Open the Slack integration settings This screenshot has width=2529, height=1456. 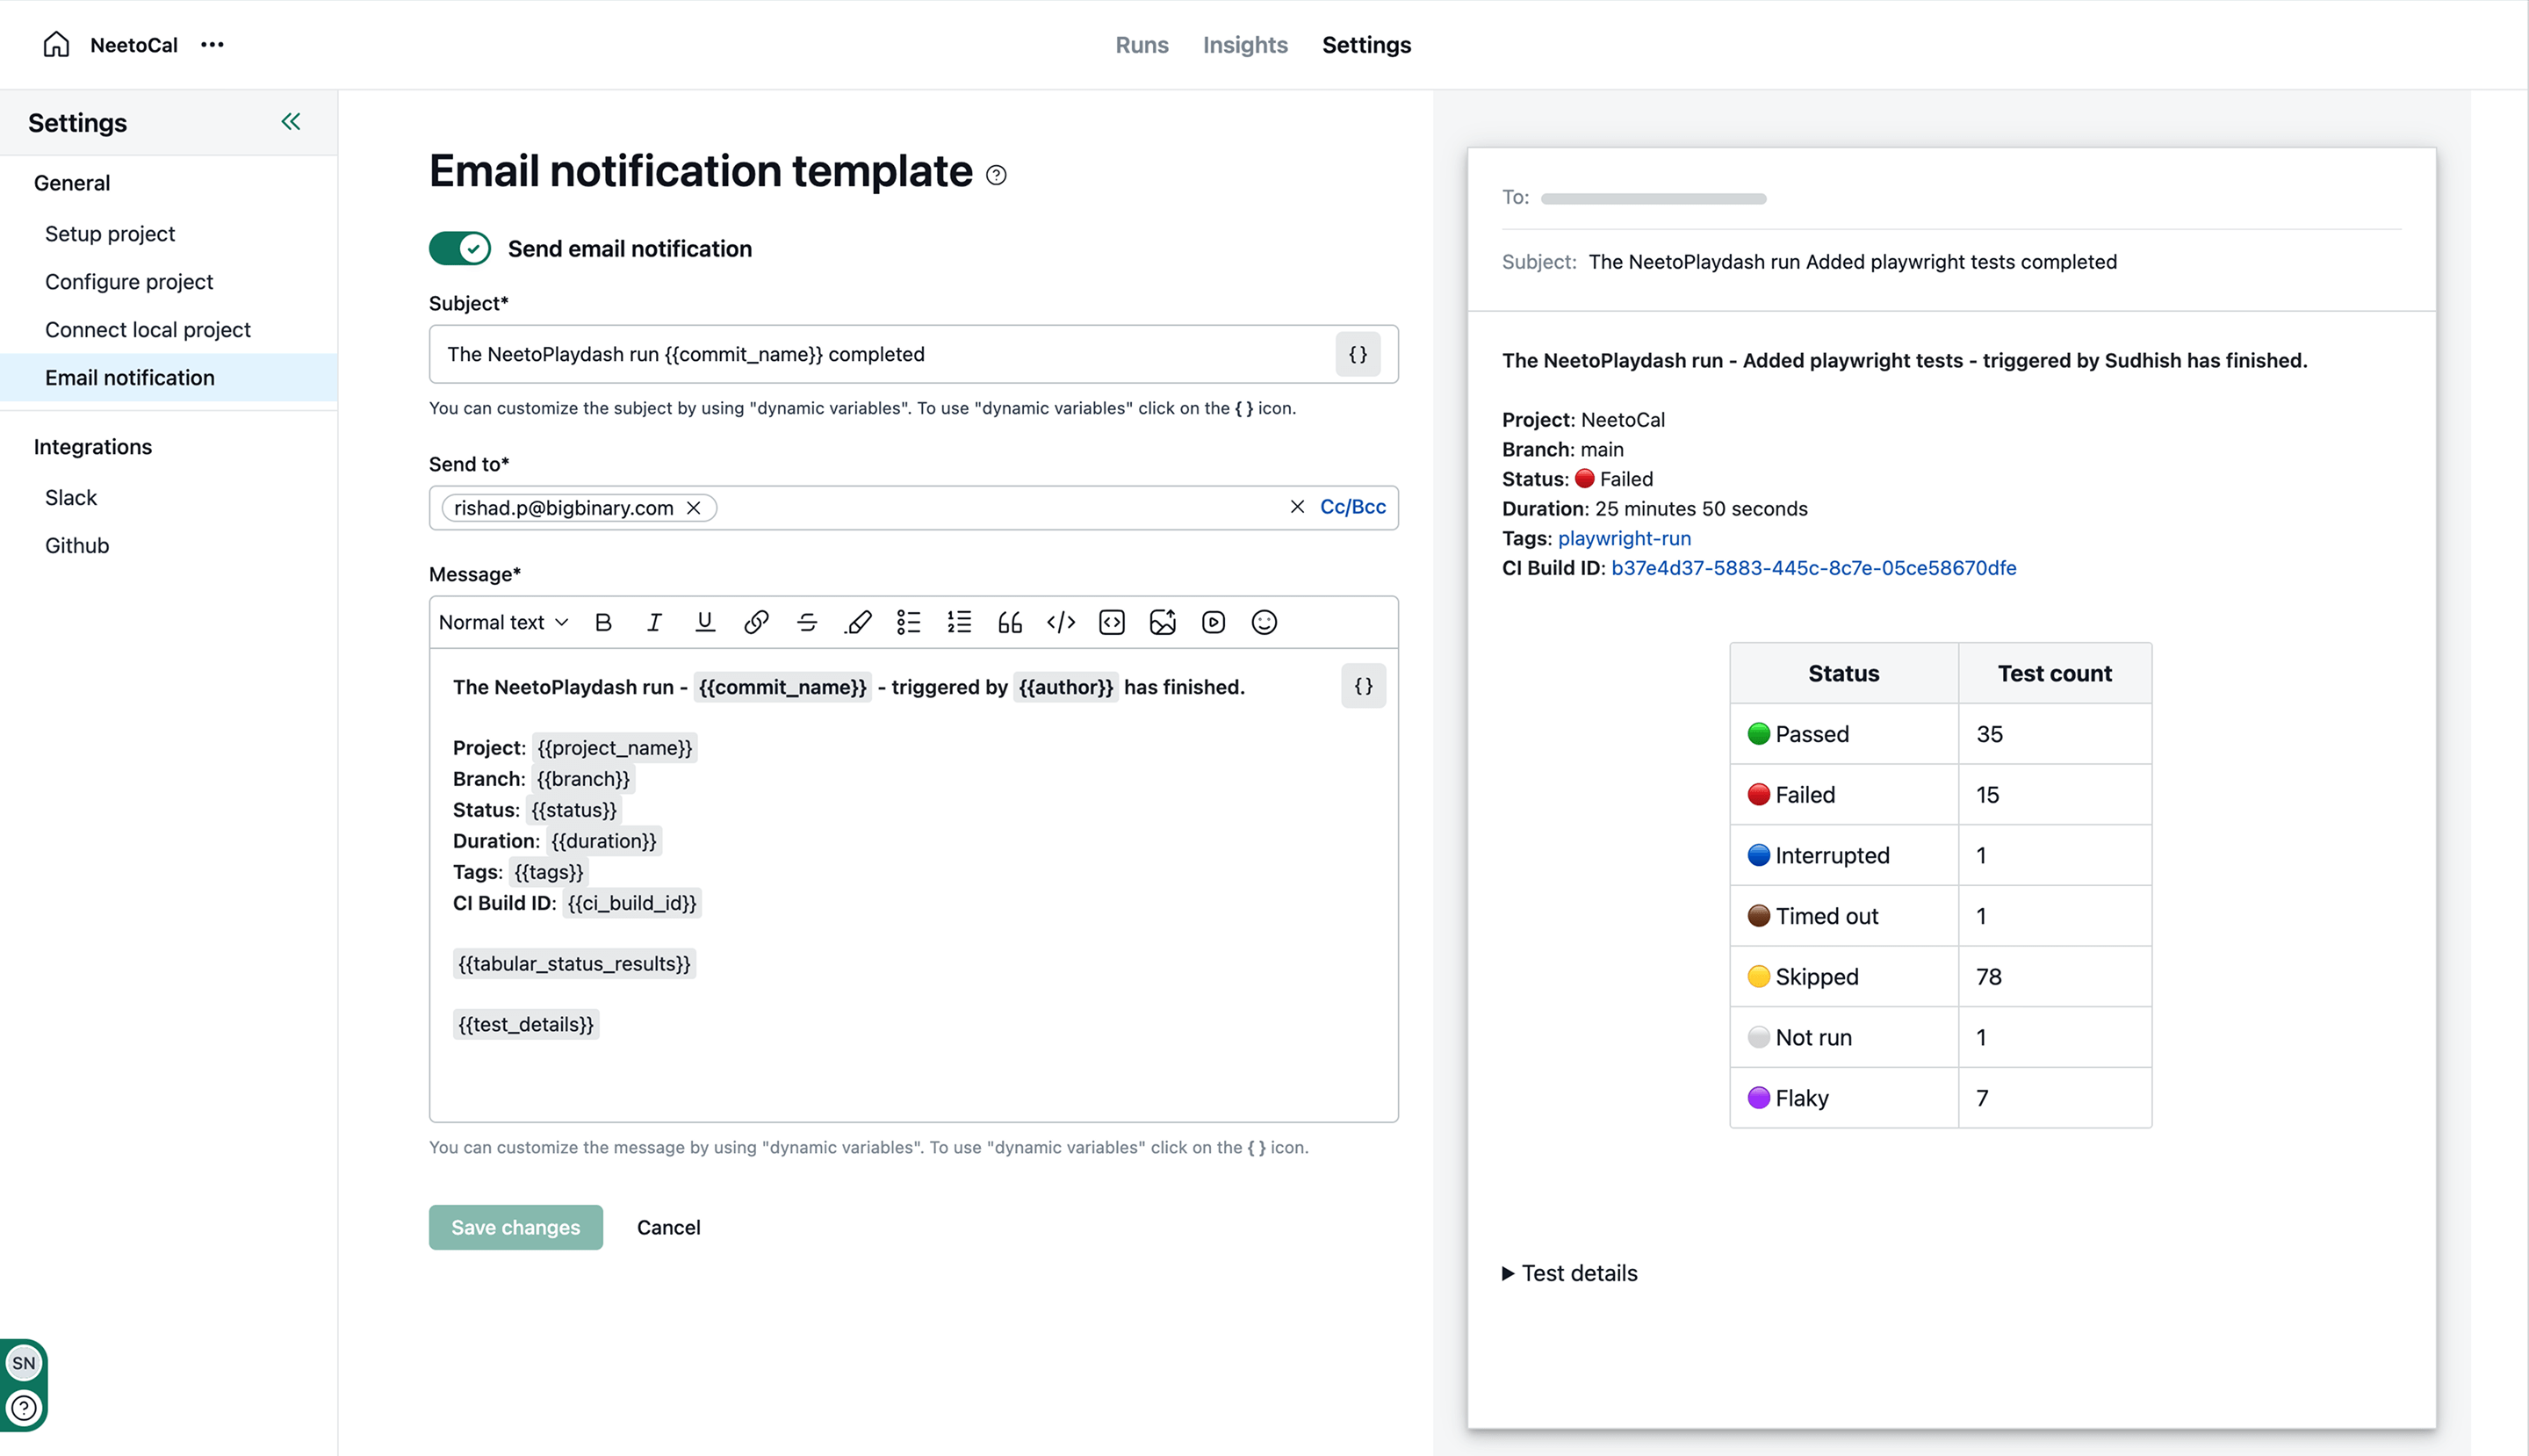(x=71, y=497)
